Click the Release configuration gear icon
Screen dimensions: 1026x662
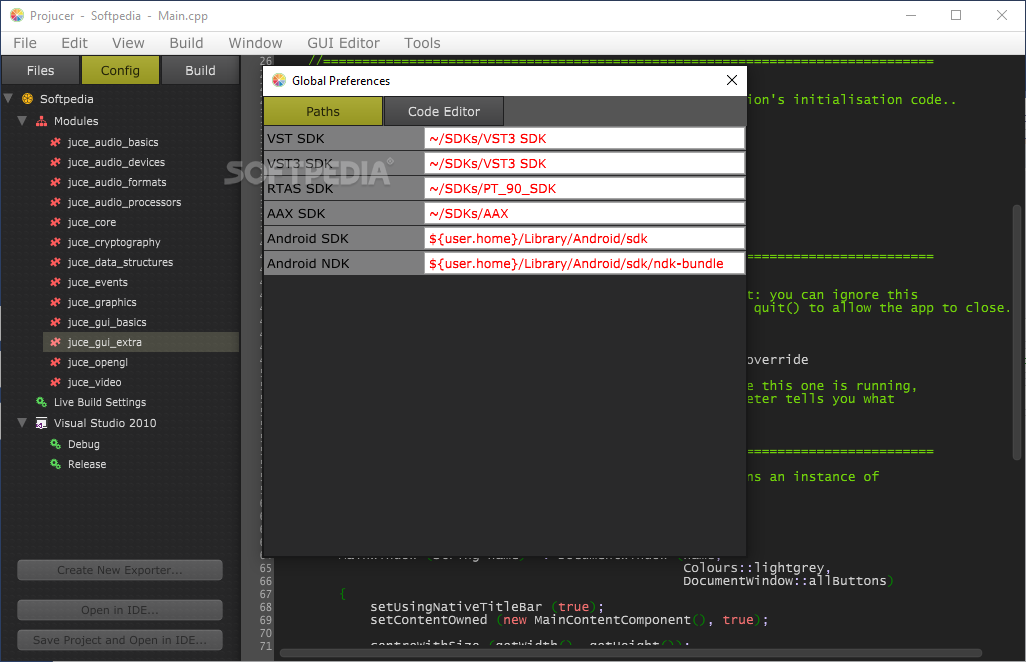pyautogui.click(x=56, y=464)
